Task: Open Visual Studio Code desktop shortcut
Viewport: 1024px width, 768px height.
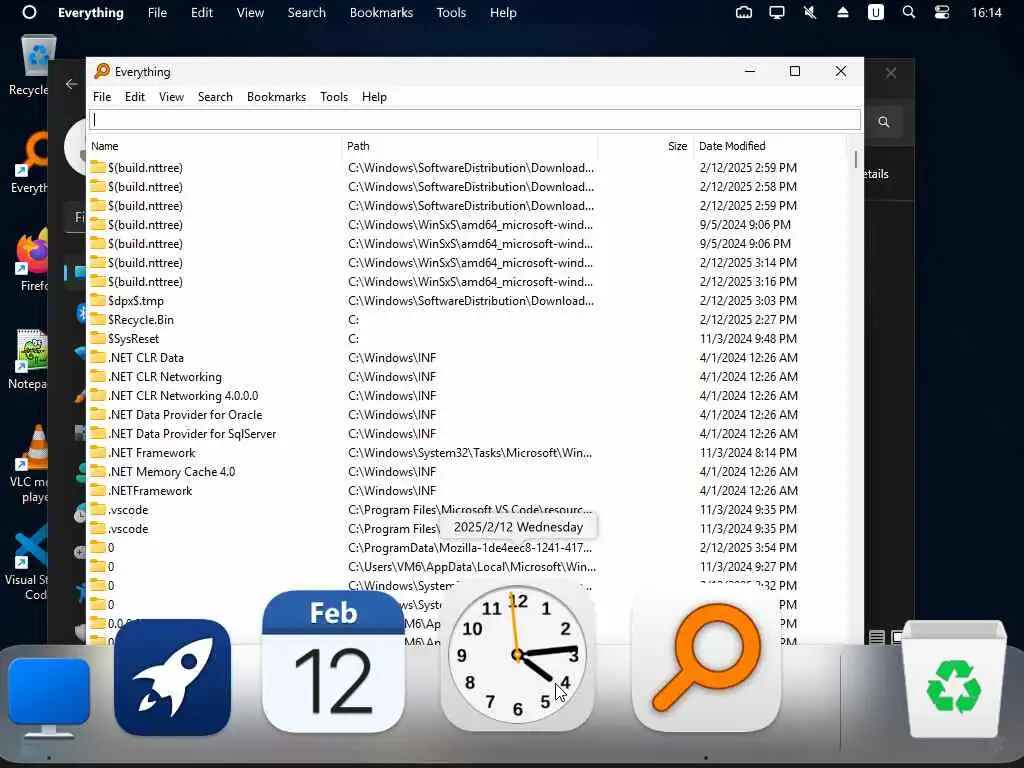Action: pyautogui.click(x=27, y=563)
